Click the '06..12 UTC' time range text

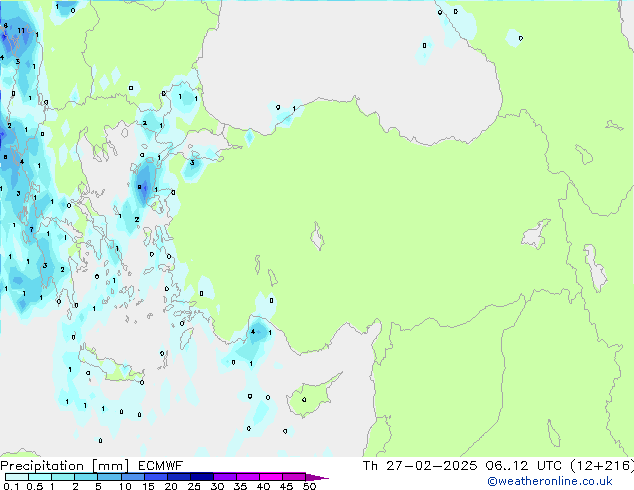pos(524,466)
